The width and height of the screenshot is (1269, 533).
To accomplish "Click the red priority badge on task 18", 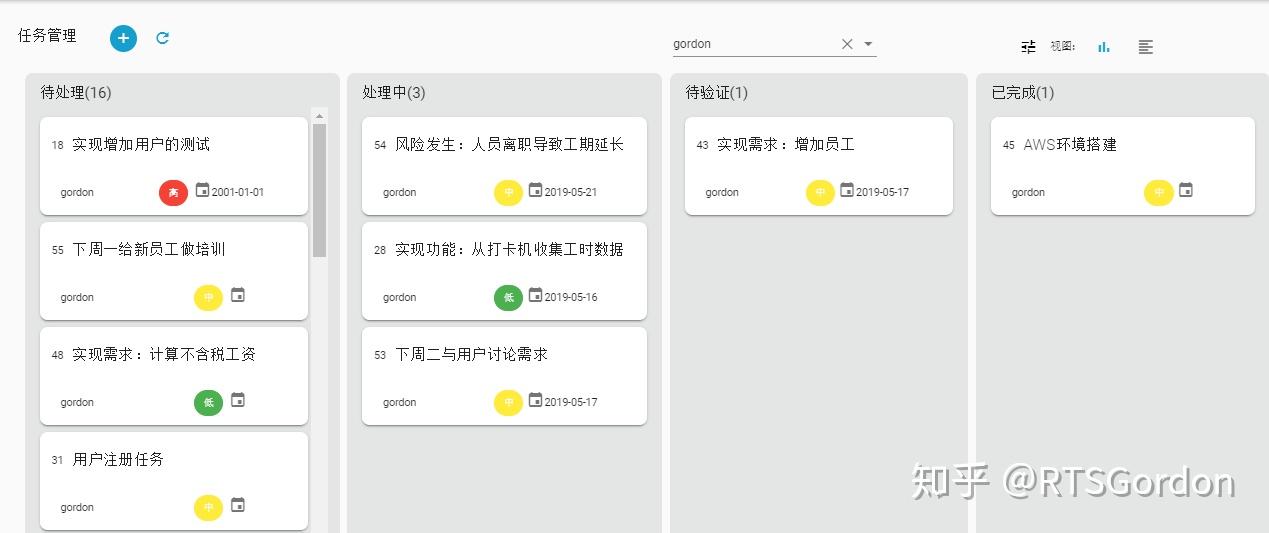I will click(x=173, y=192).
